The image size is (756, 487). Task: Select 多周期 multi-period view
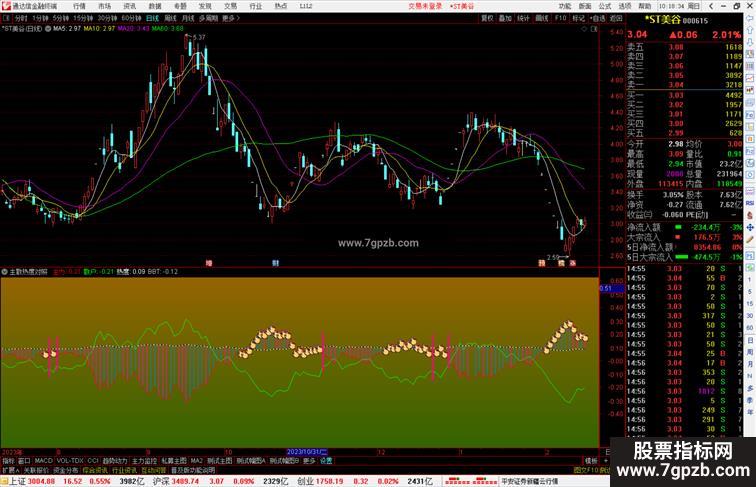coord(208,18)
